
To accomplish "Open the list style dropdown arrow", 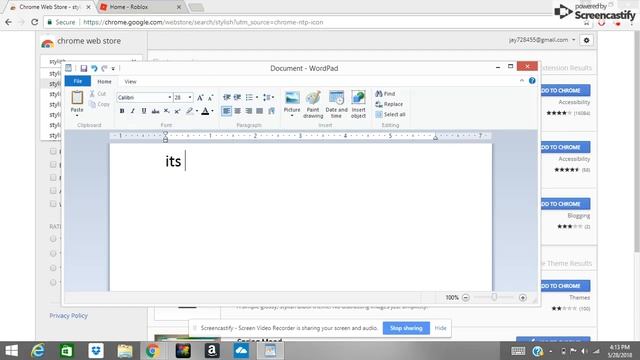I will (257, 97).
